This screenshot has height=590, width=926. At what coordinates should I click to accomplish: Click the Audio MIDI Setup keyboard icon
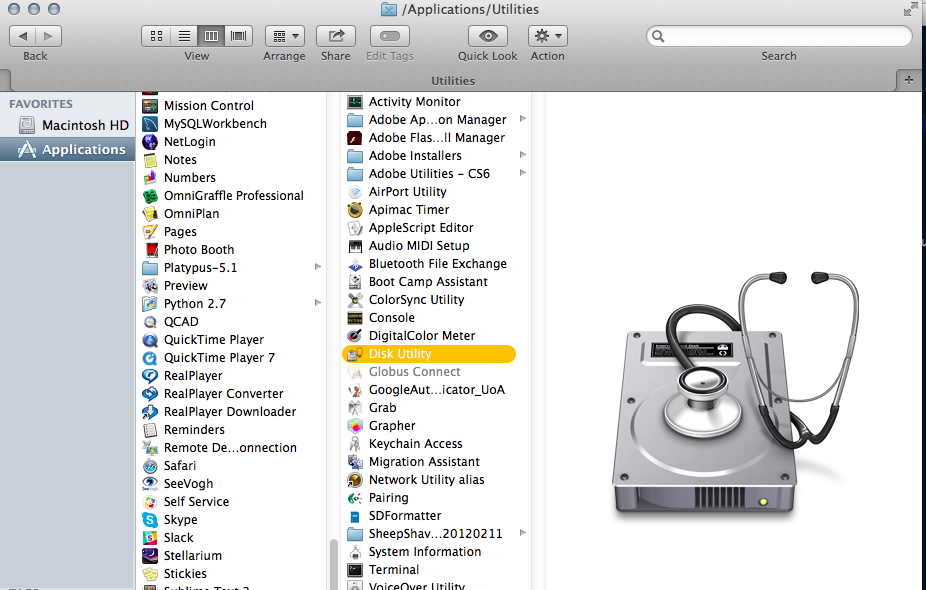click(x=355, y=246)
